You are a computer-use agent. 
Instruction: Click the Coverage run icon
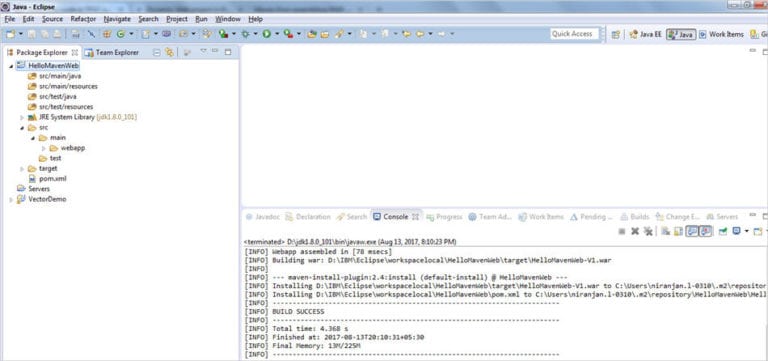[223, 34]
